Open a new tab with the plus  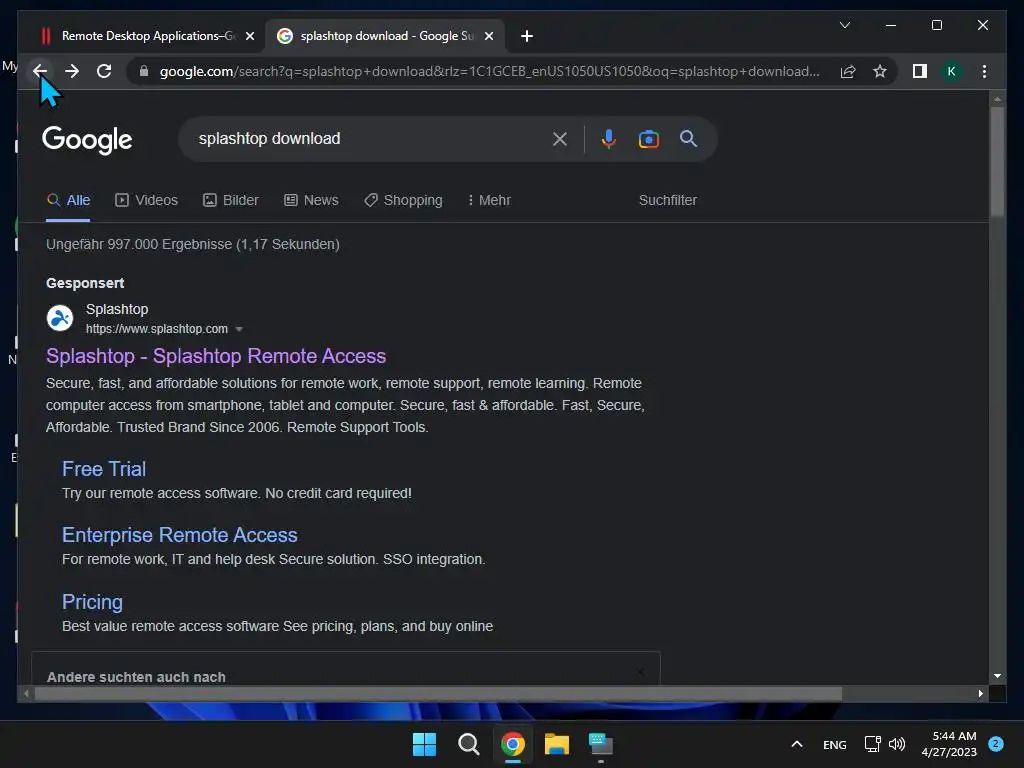526,36
